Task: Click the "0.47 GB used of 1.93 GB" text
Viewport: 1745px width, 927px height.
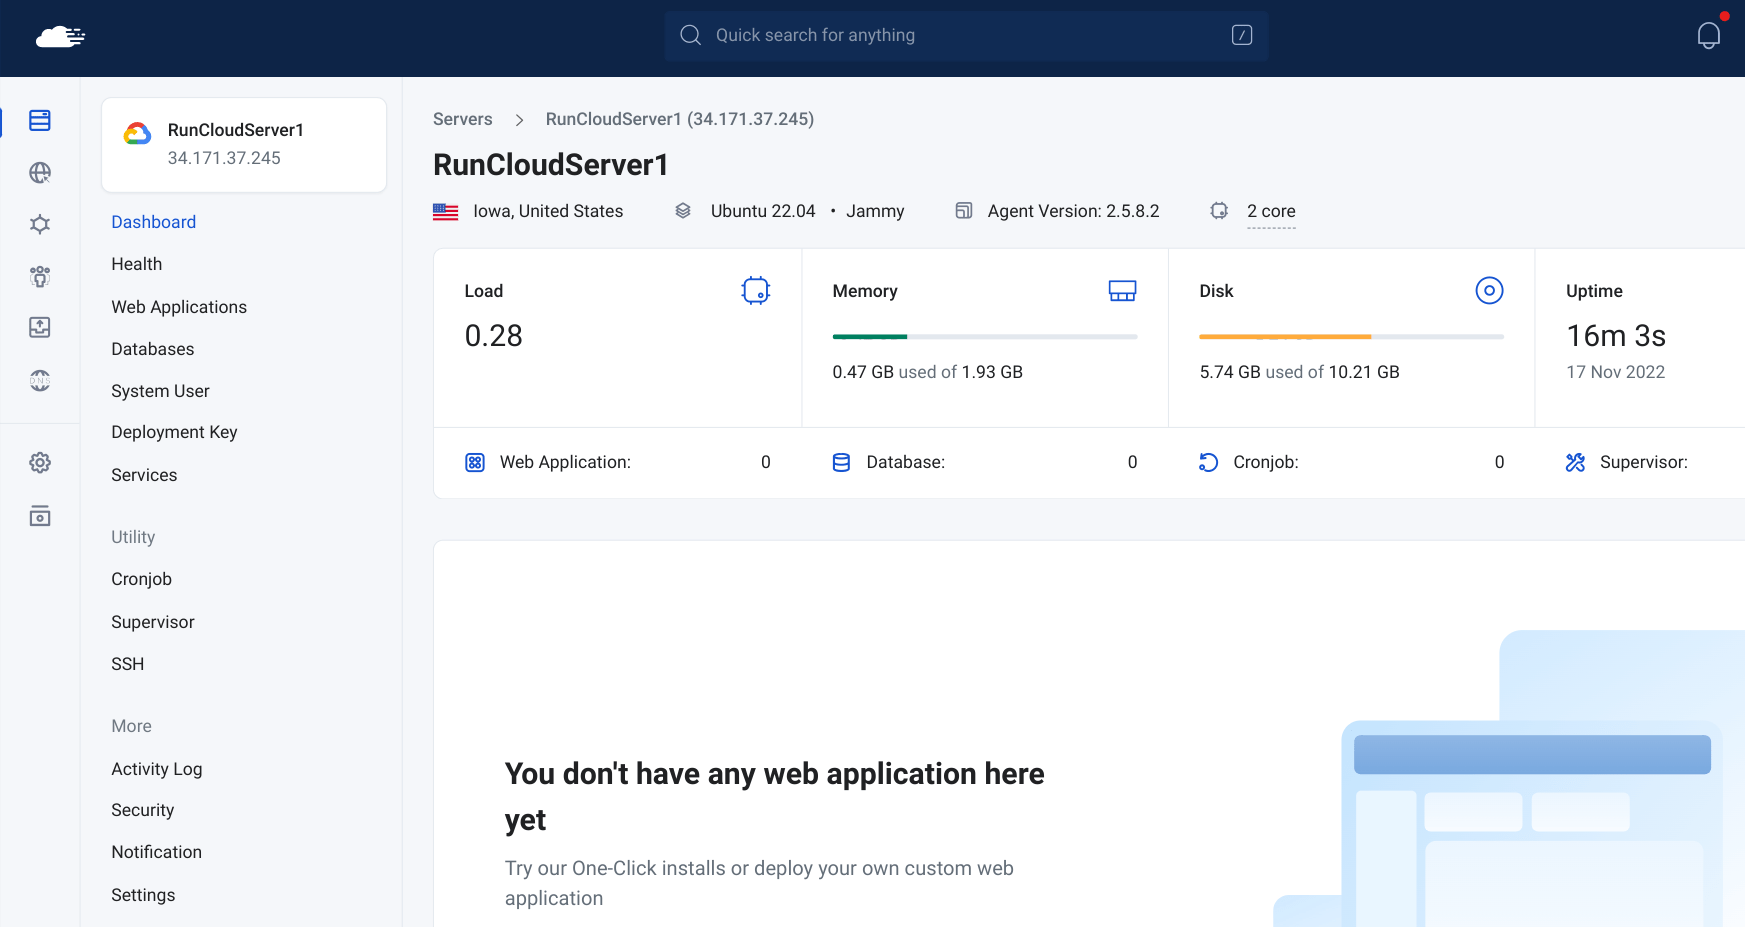Action: (928, 372)
